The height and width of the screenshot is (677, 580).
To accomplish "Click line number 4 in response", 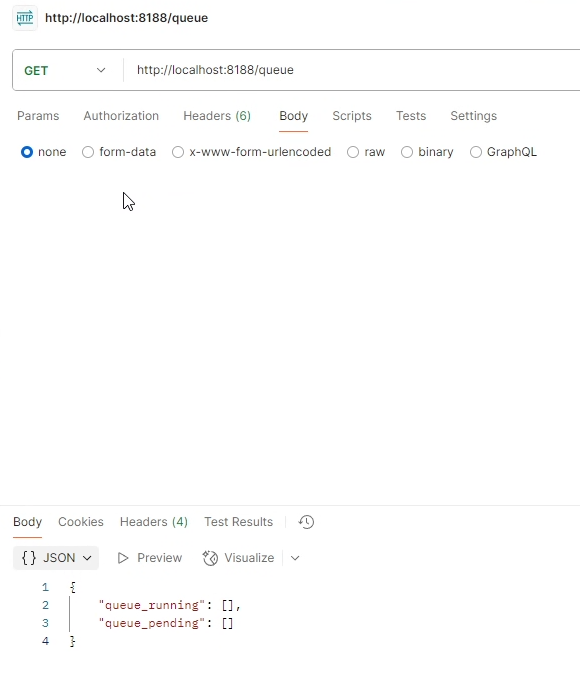I will point(45,641).
